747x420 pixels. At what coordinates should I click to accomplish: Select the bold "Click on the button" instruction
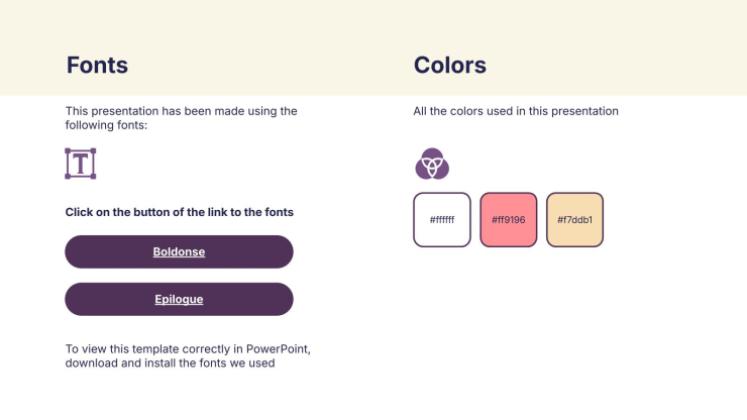[x=179, y=212]
